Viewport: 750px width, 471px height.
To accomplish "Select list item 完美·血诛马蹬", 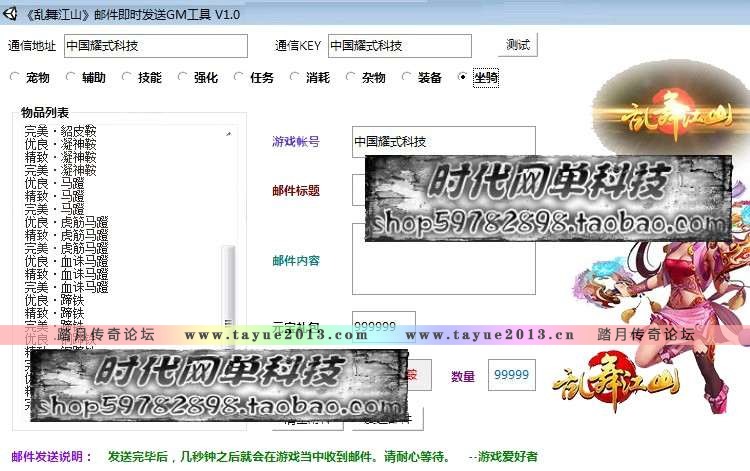I will pyautogui.click(x=66, y=287).
